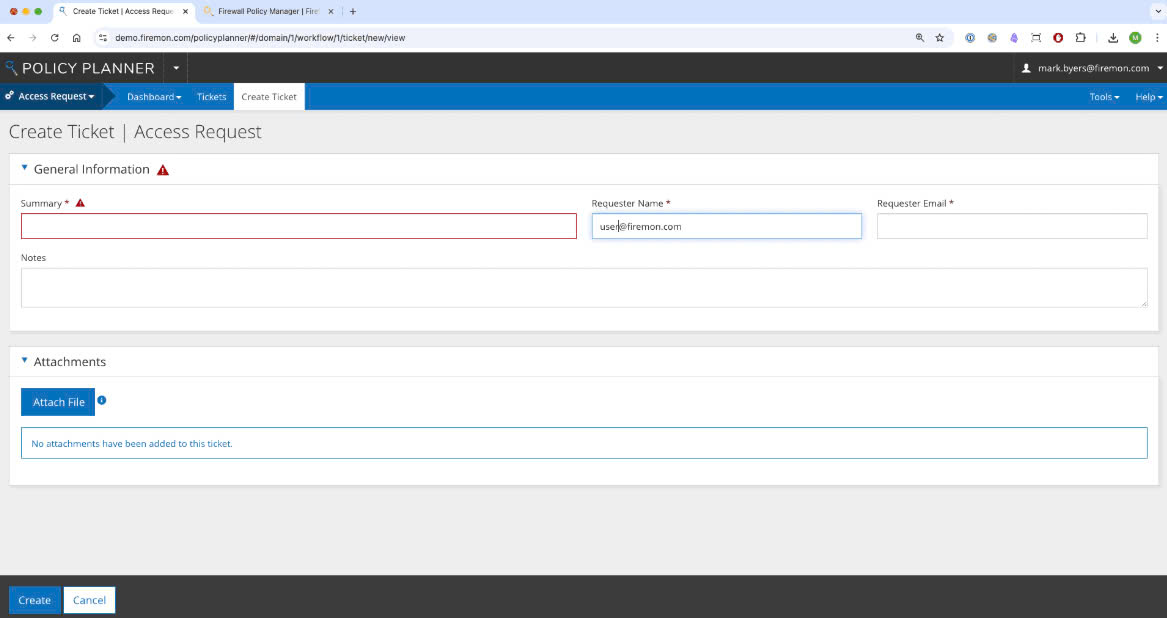Viewport: 1167px width, 618px height.
Task: Click the info icon beside Attach File
Action: pyautogui.click(x=102, y=400)
